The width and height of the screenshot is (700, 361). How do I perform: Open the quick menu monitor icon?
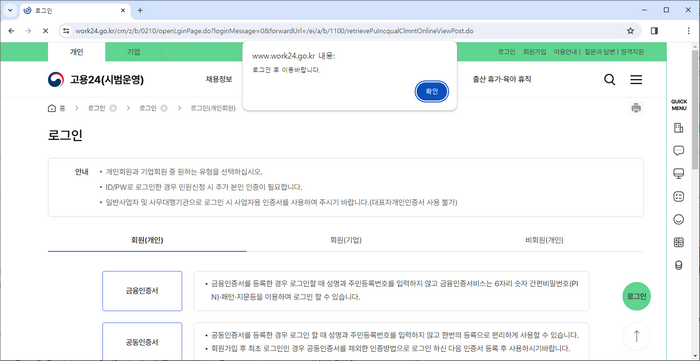(679, 174)
